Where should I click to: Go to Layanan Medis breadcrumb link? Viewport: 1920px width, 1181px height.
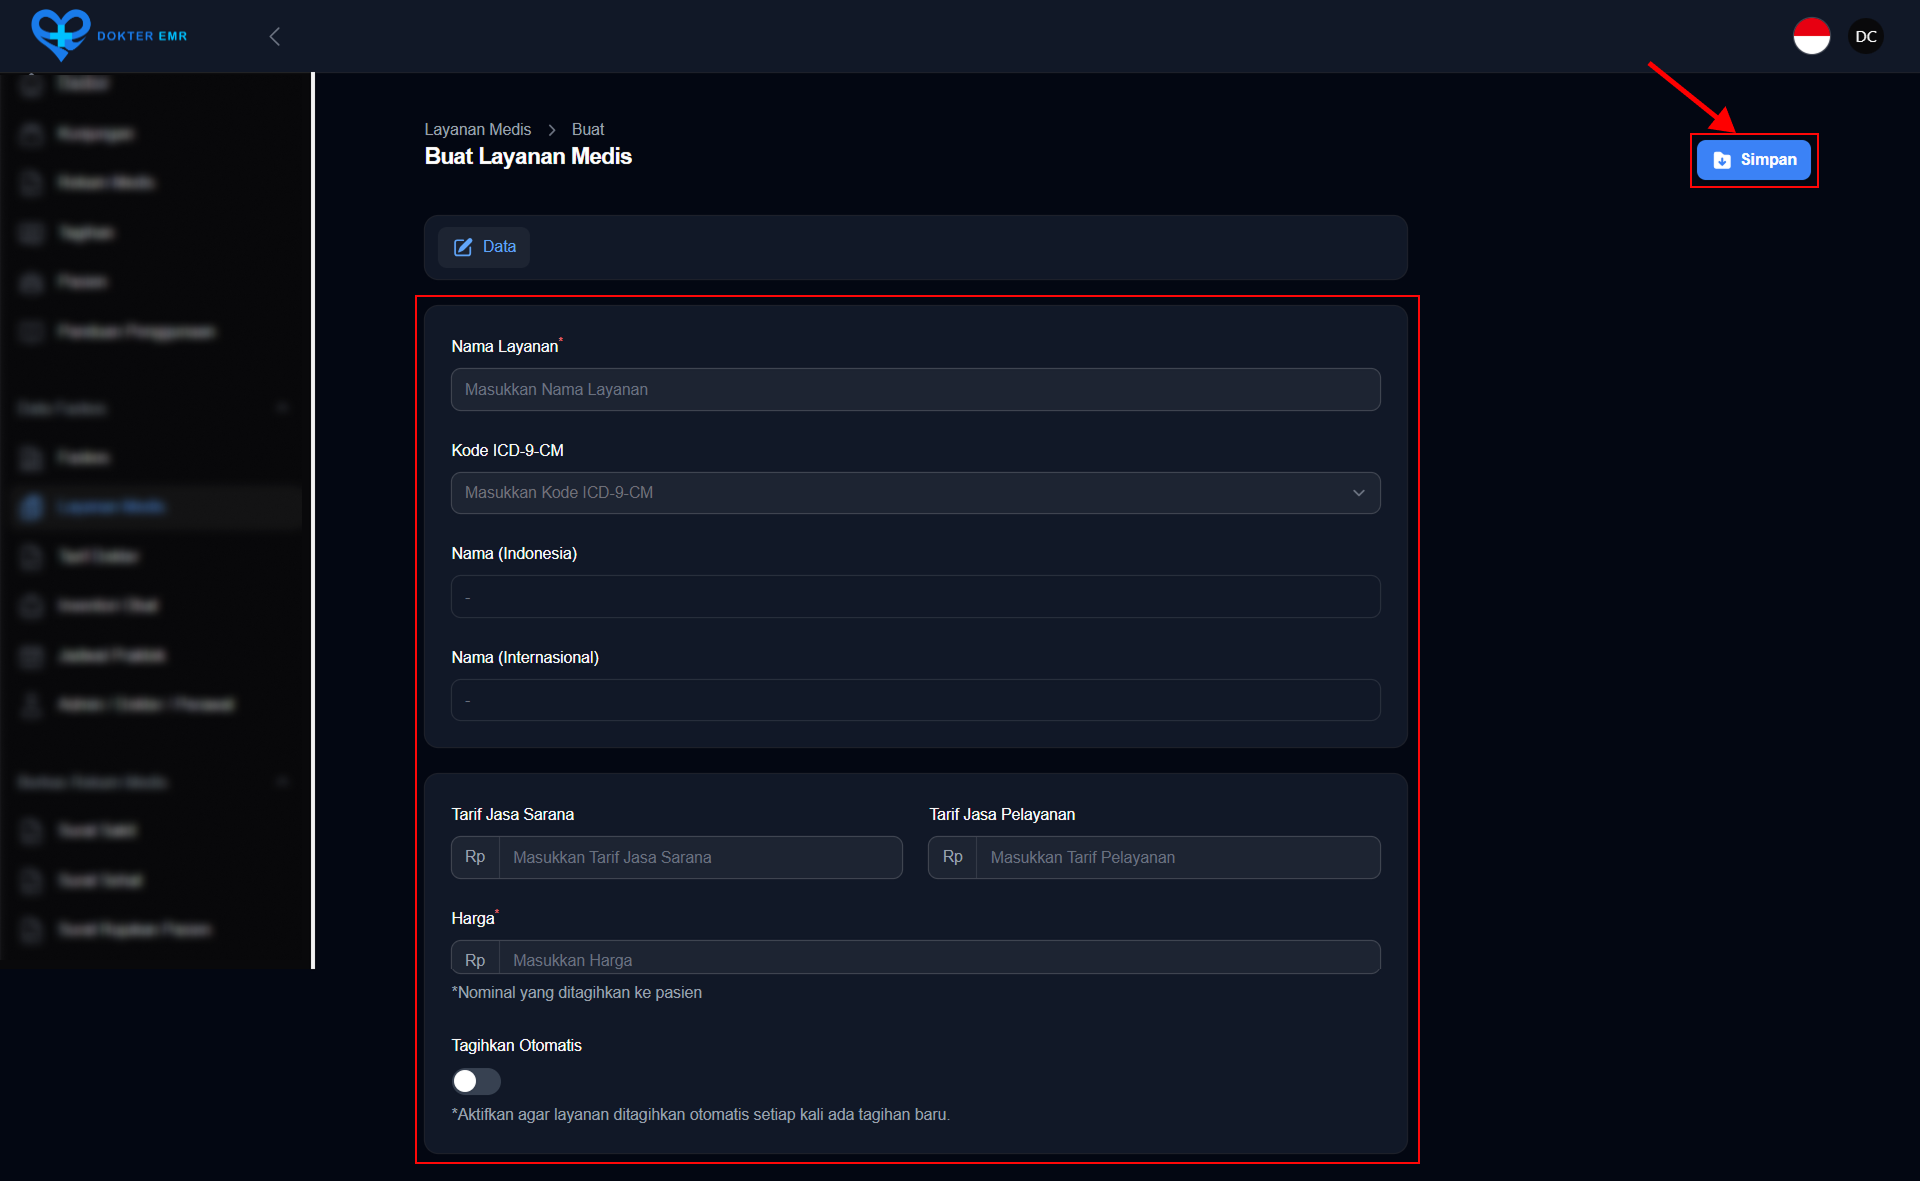(477, 129)
